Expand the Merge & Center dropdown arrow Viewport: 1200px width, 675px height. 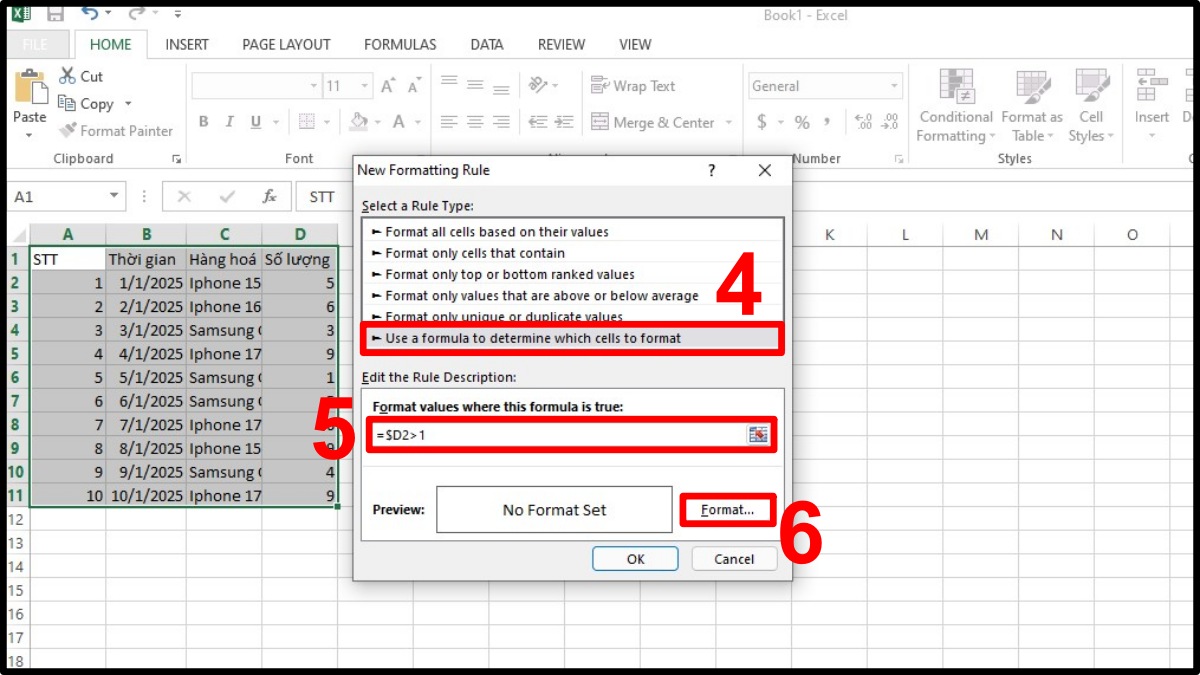(728, 123)
